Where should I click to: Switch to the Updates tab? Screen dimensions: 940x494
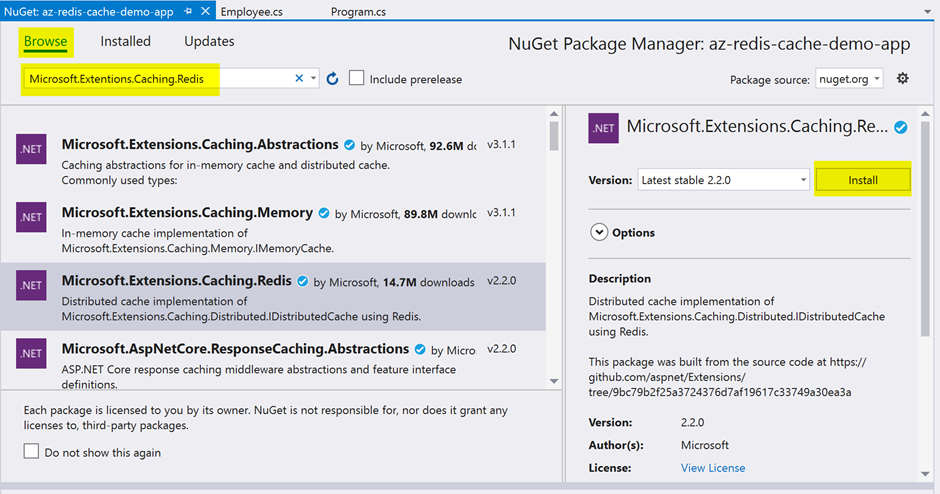tap(209, 41)
